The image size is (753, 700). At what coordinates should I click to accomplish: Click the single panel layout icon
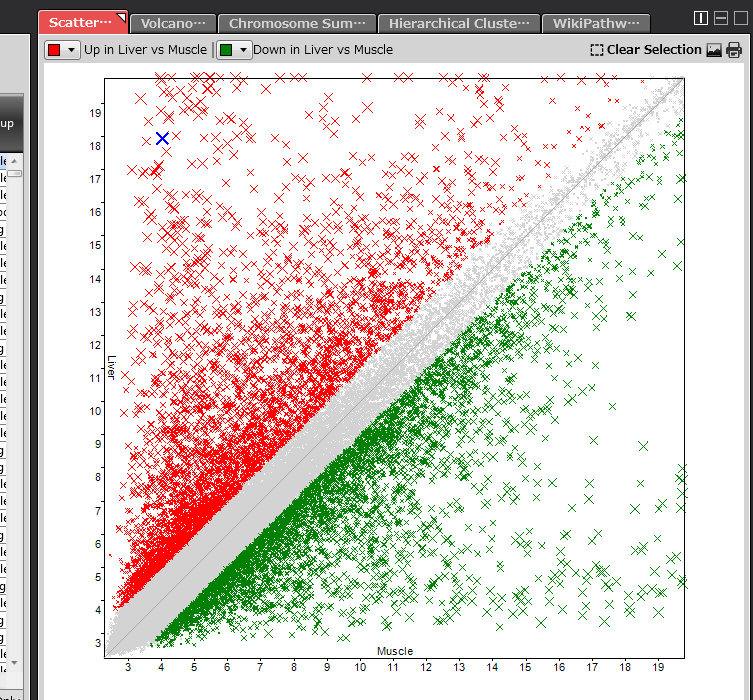740,18
